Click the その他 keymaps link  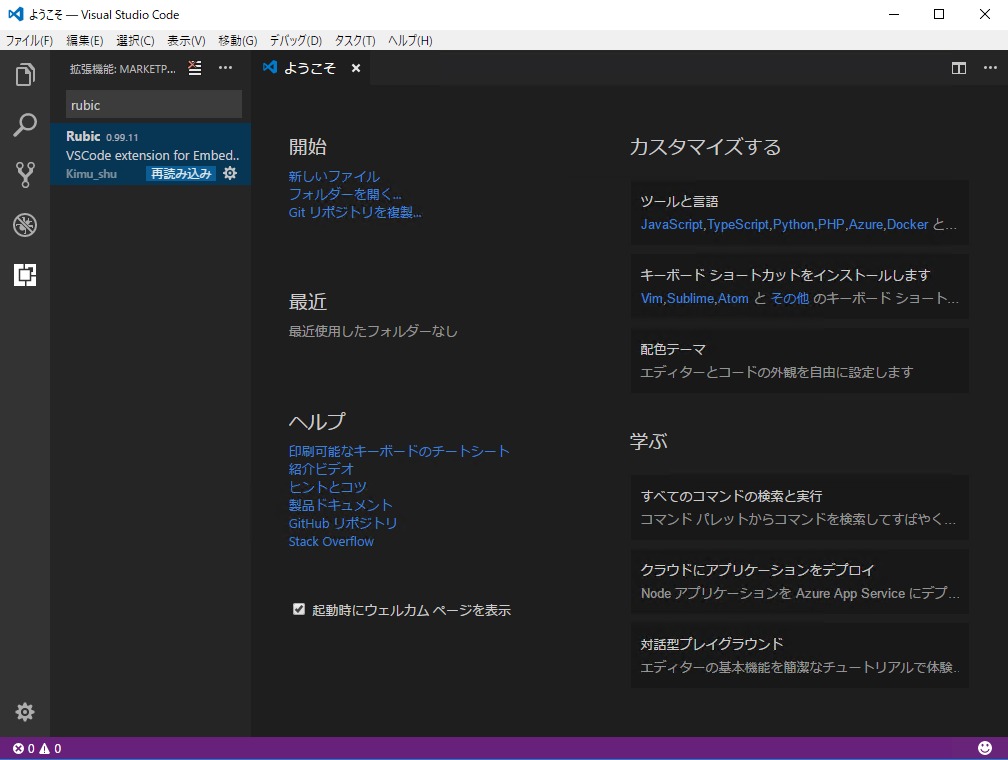coord(789,298)
